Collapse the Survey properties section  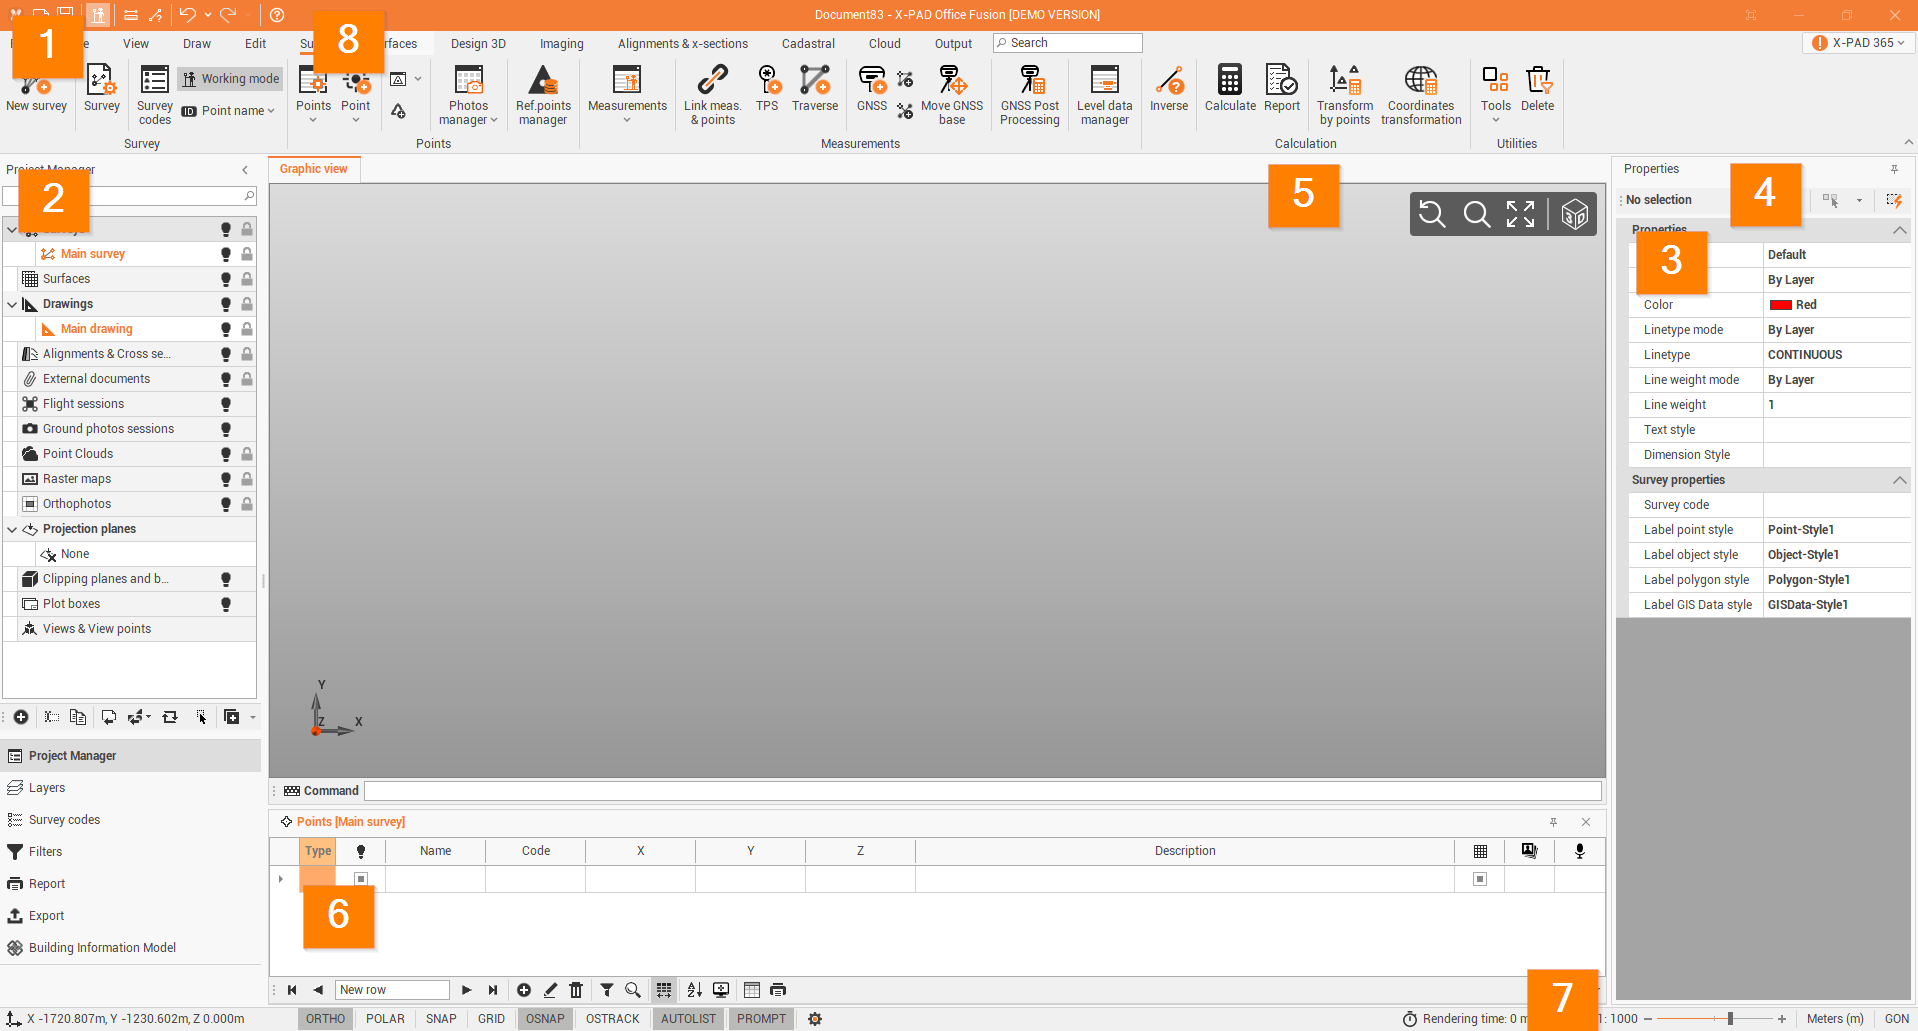point(1899,480)
